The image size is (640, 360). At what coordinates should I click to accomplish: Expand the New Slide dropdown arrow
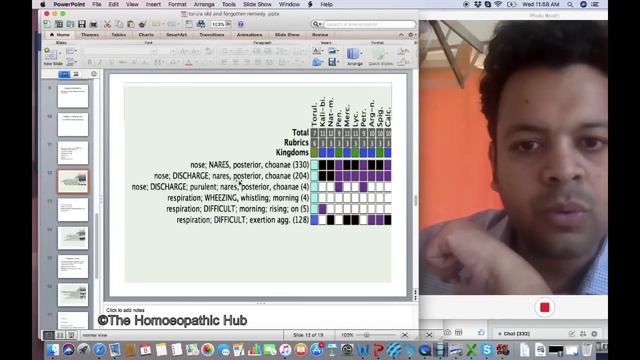click(60, 53)
